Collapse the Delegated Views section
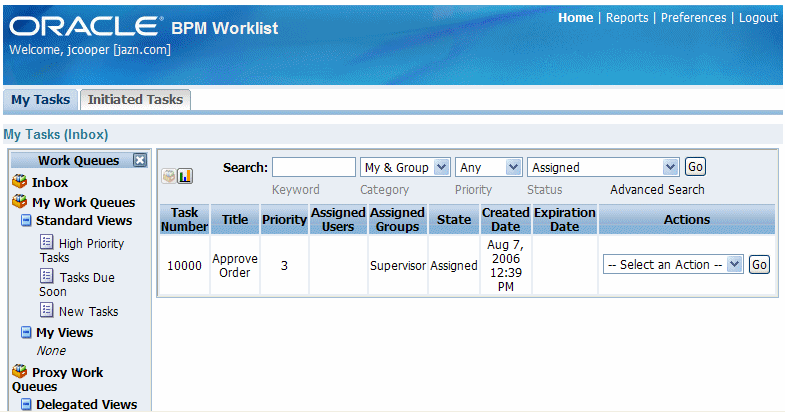The height and width of the screenshot is (412, 785). pyautogui.click(x=26, y=404)
